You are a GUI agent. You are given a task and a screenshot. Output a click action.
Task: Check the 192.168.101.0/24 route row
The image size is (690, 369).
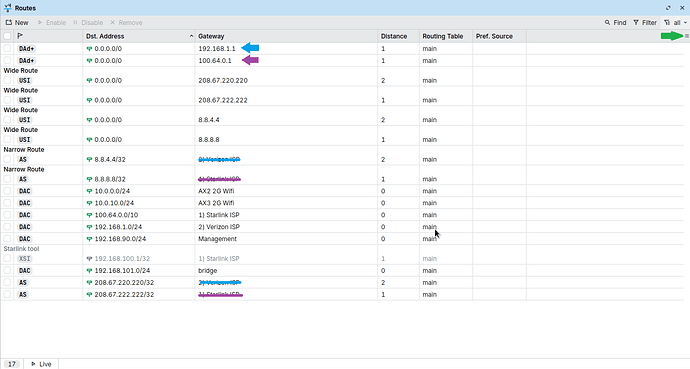click(7, 270)
